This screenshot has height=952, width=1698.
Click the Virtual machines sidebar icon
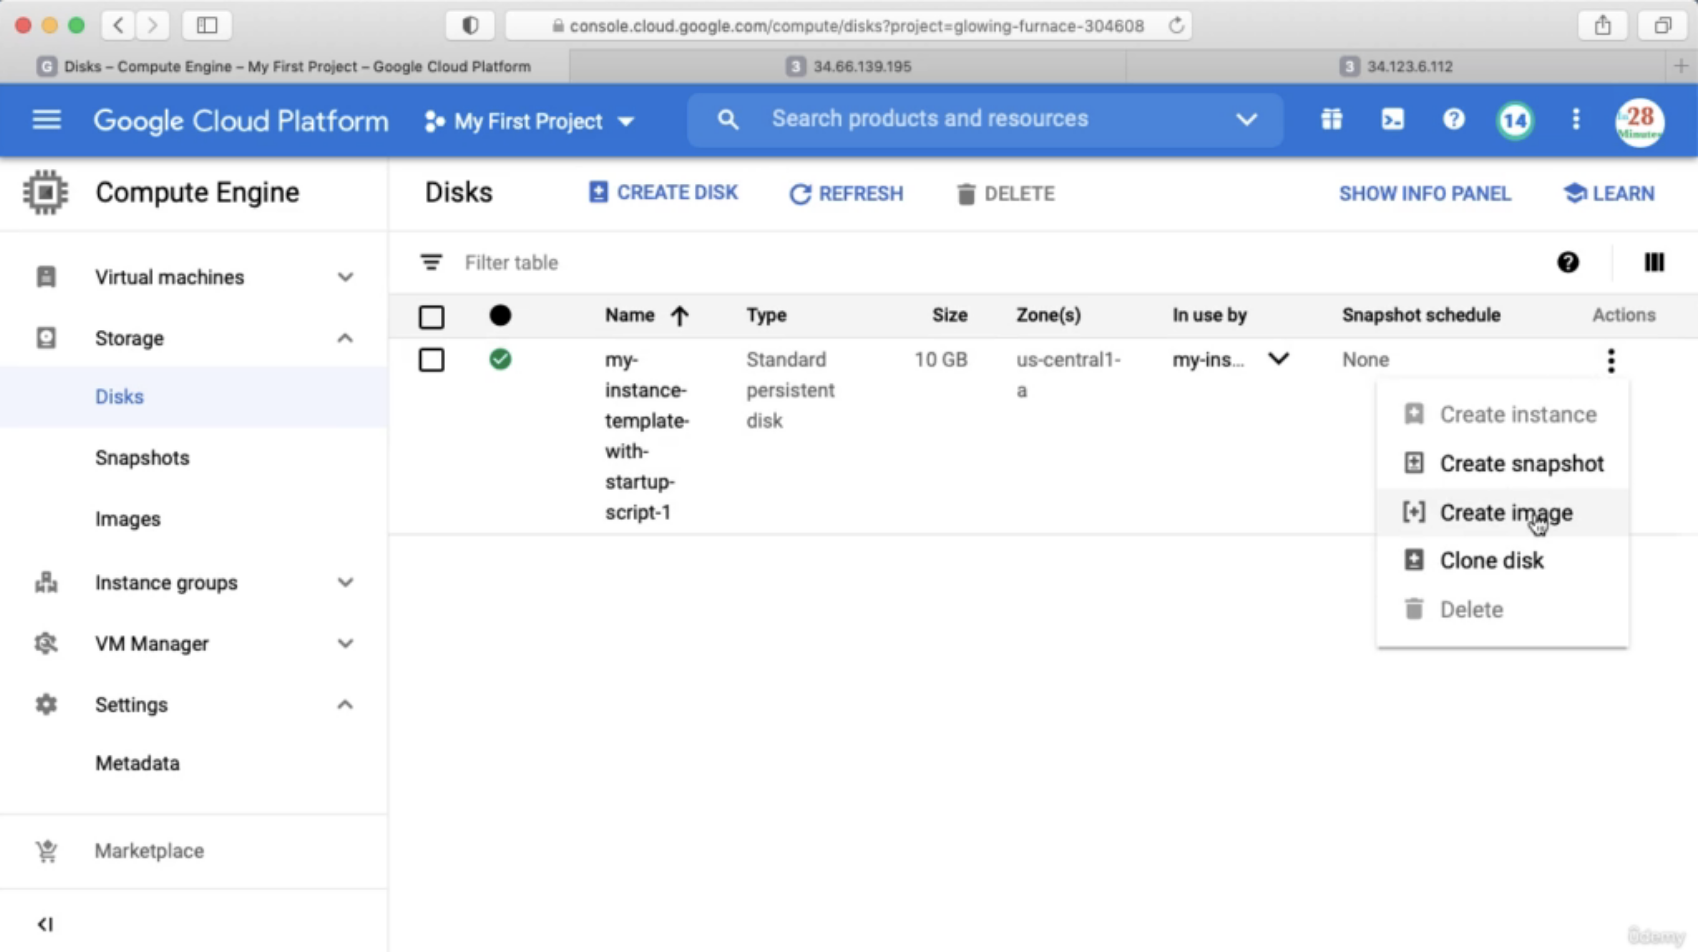pos(46,277)
